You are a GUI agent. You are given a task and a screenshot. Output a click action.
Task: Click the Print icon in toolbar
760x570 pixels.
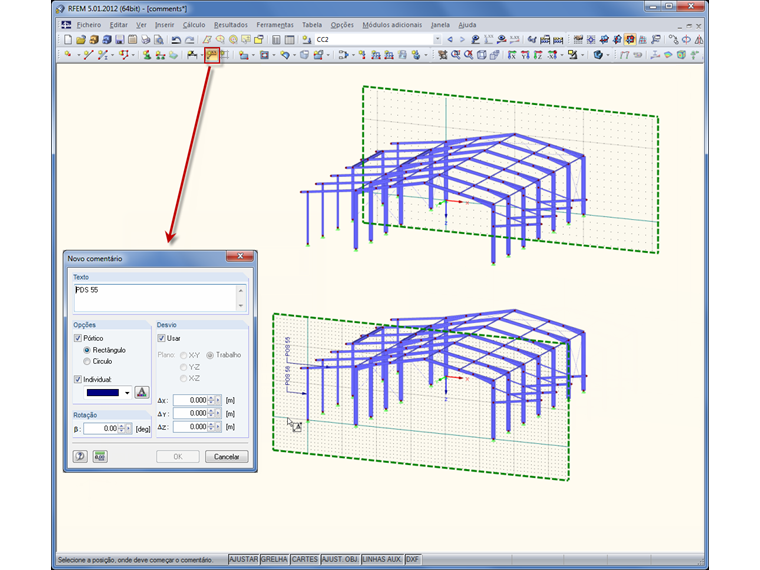146,40
